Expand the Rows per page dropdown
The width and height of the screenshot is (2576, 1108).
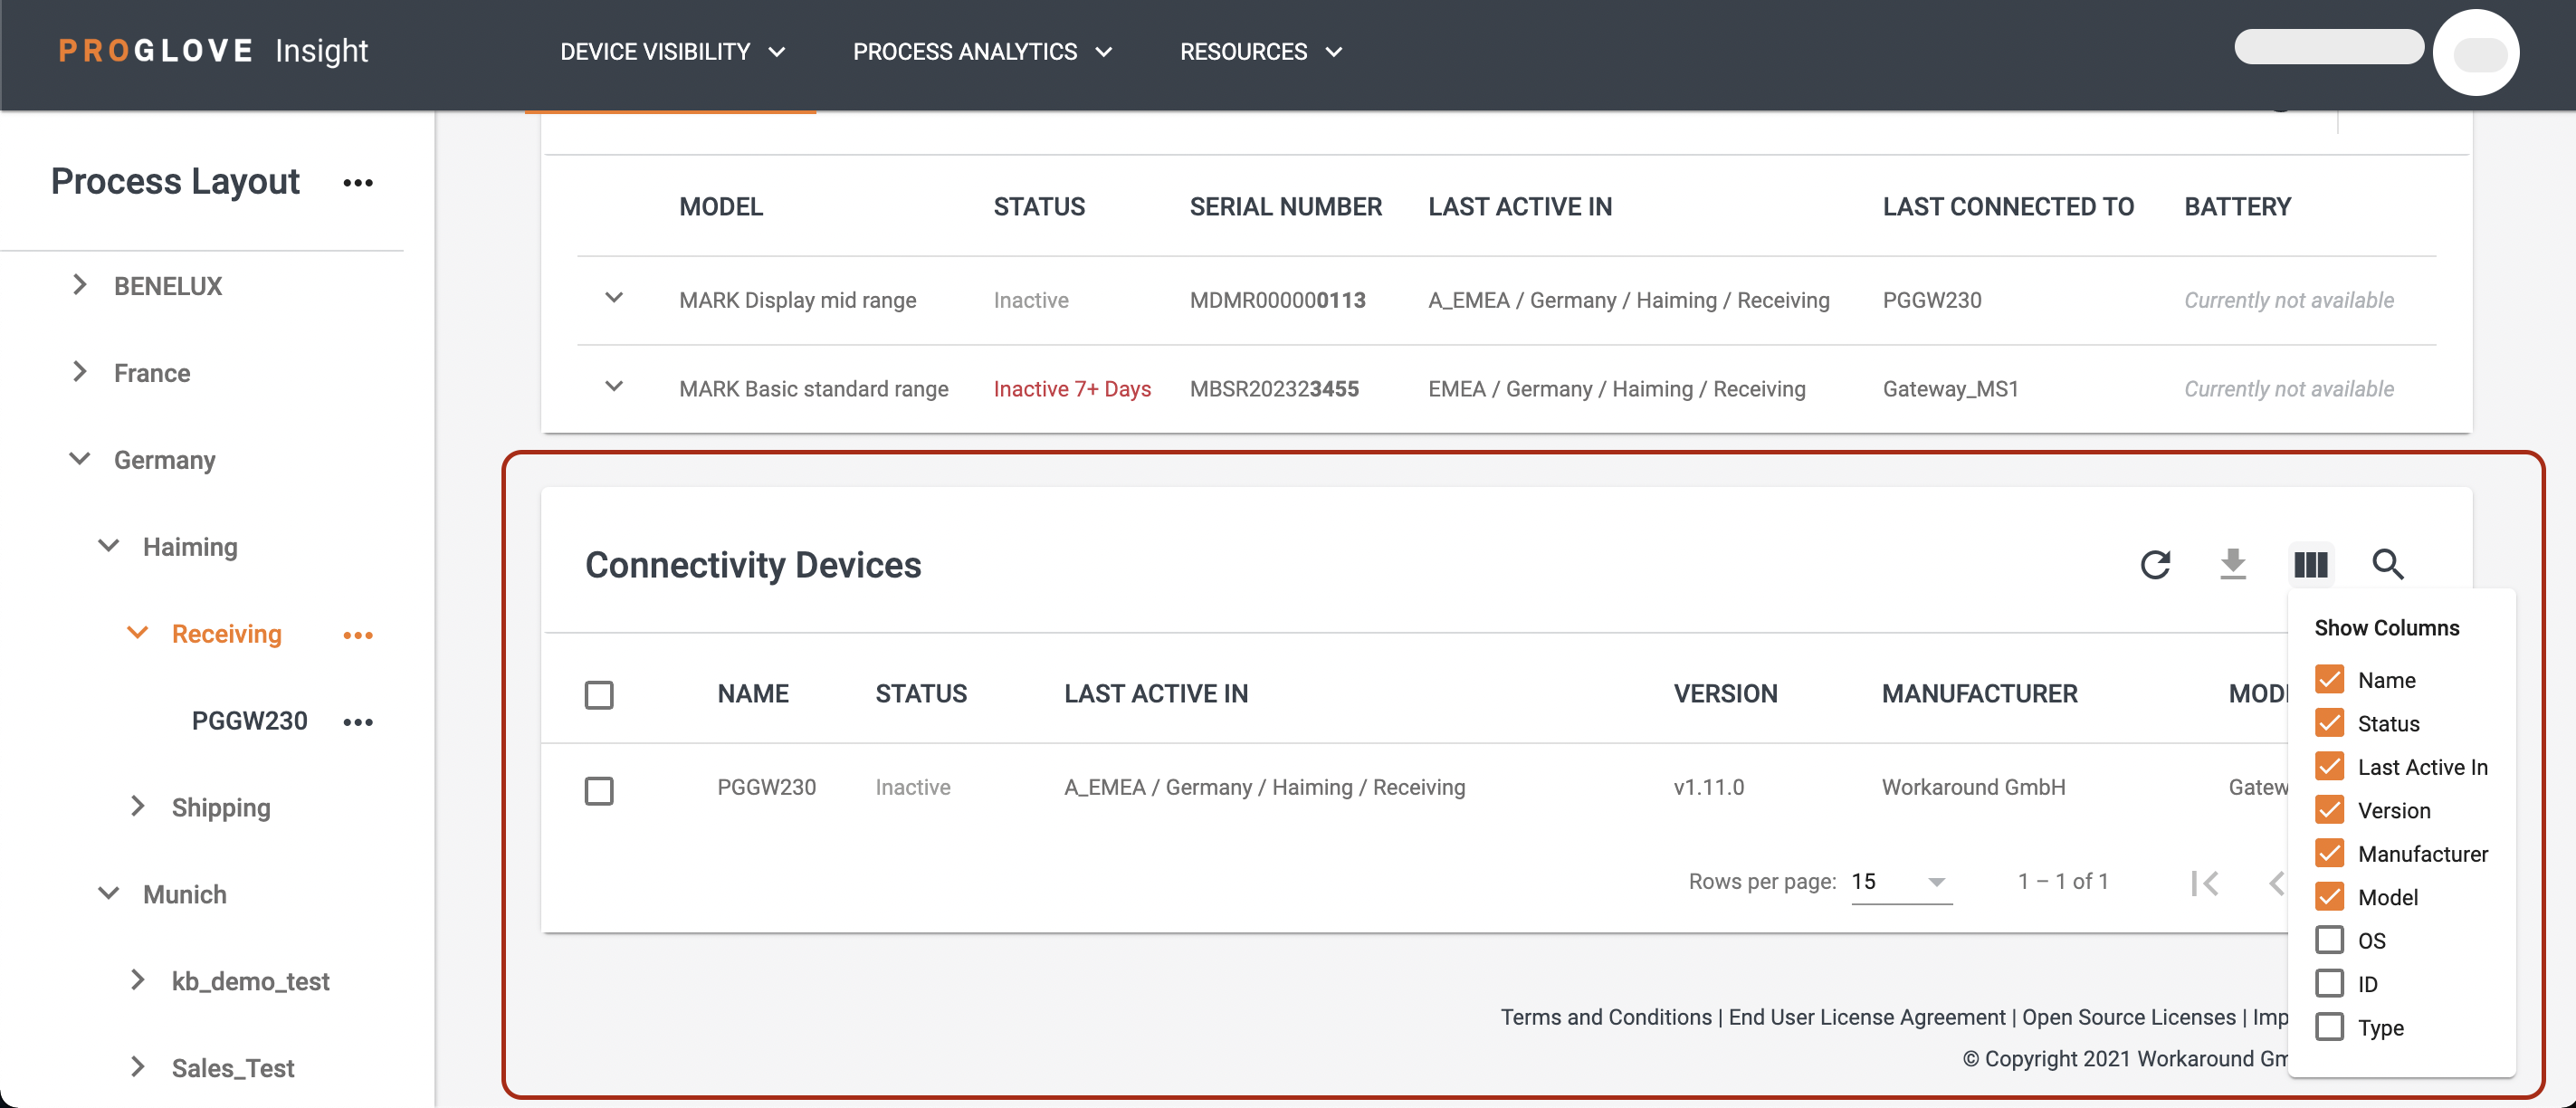pyautogui.click(x=1933, y=881)
